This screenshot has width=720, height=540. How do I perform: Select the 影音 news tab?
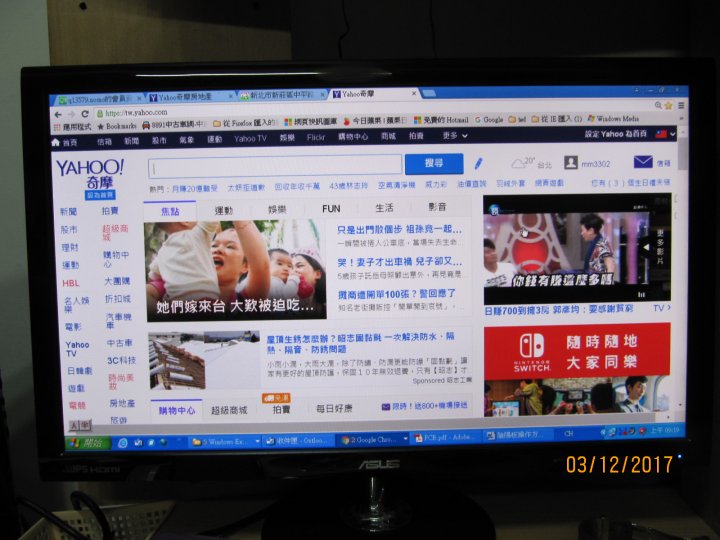(438, 207)
